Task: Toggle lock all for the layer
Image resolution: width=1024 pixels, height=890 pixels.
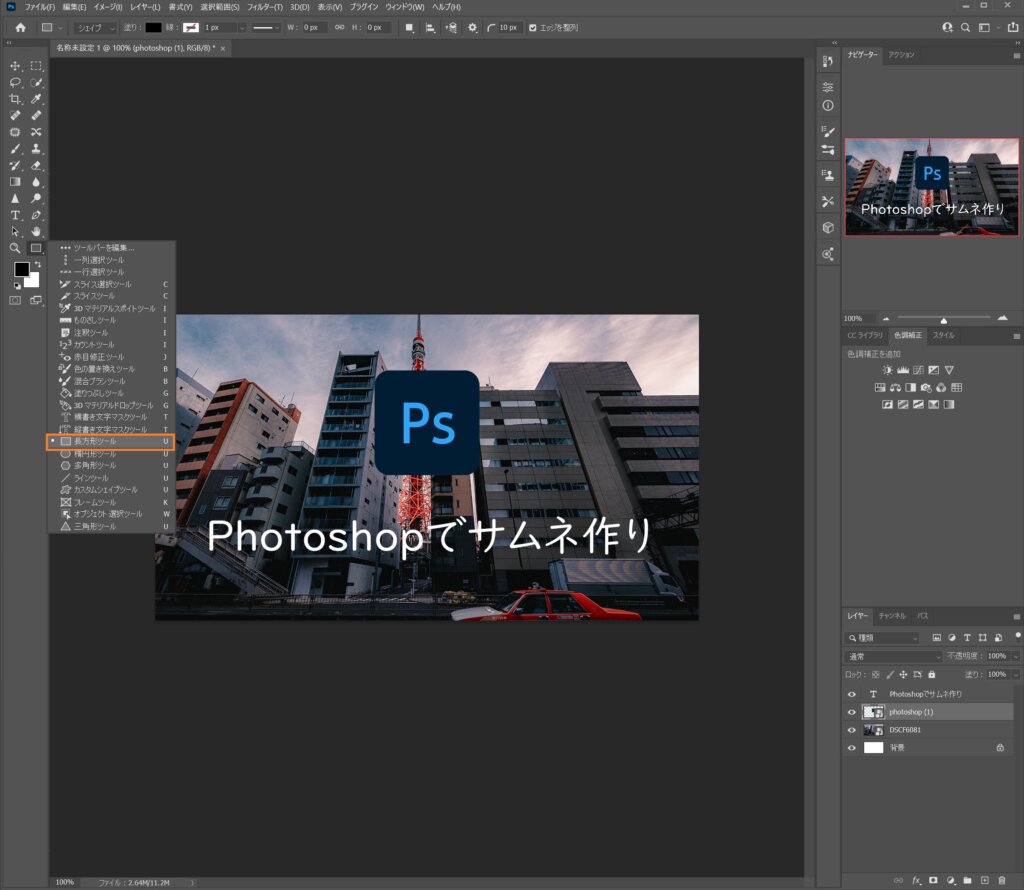Action: pos(932,675)
